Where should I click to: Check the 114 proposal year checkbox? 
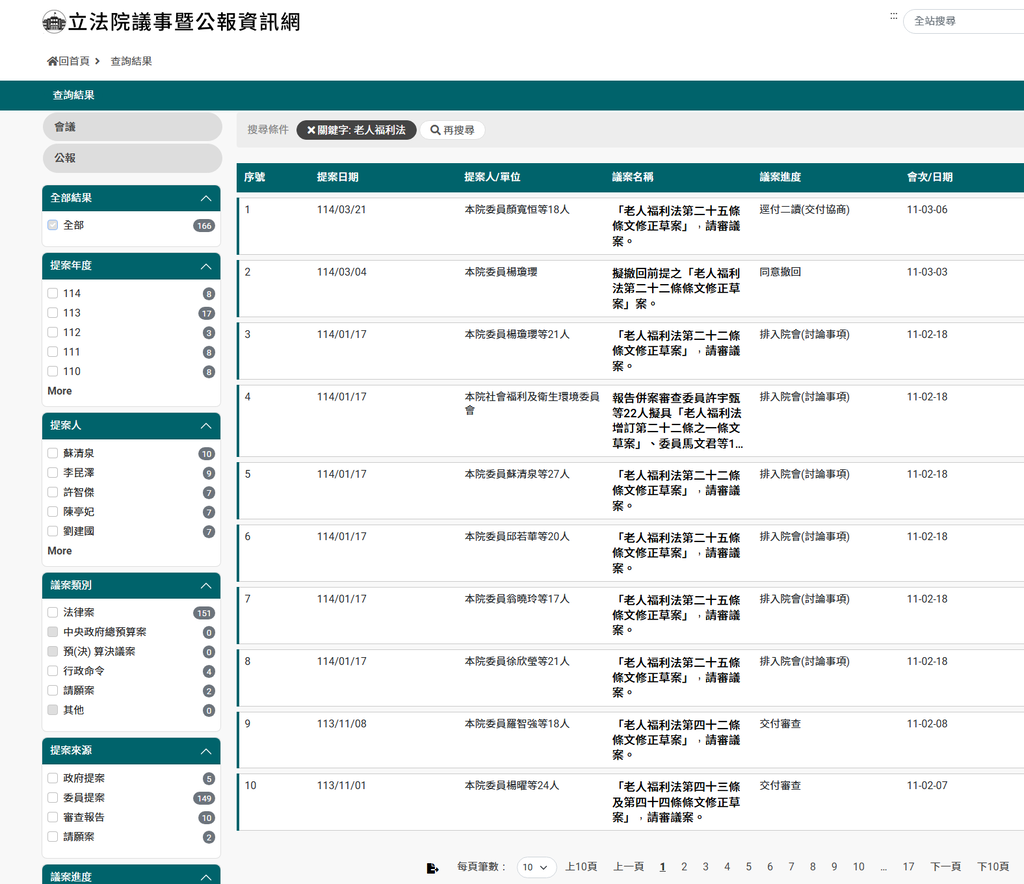point(52,293)
